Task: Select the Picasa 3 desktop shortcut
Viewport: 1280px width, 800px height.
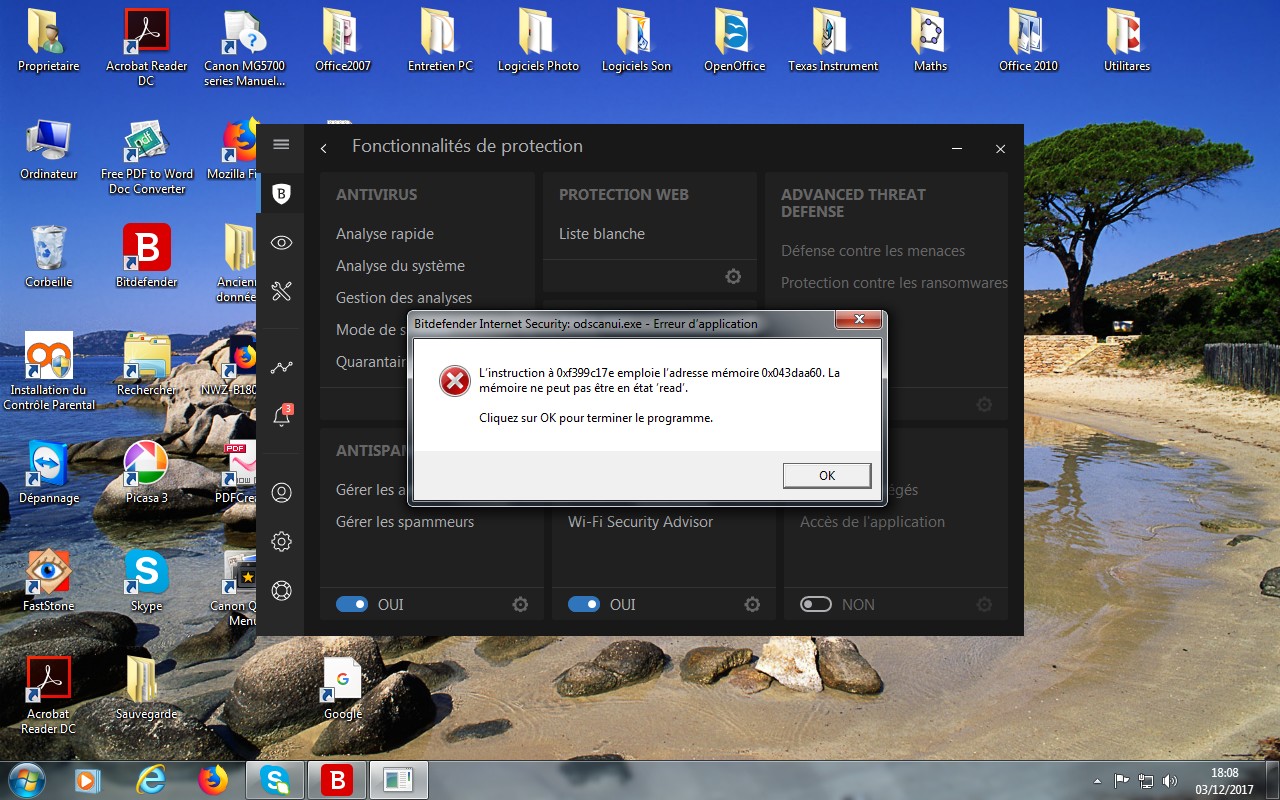Action: click(147, 473)
